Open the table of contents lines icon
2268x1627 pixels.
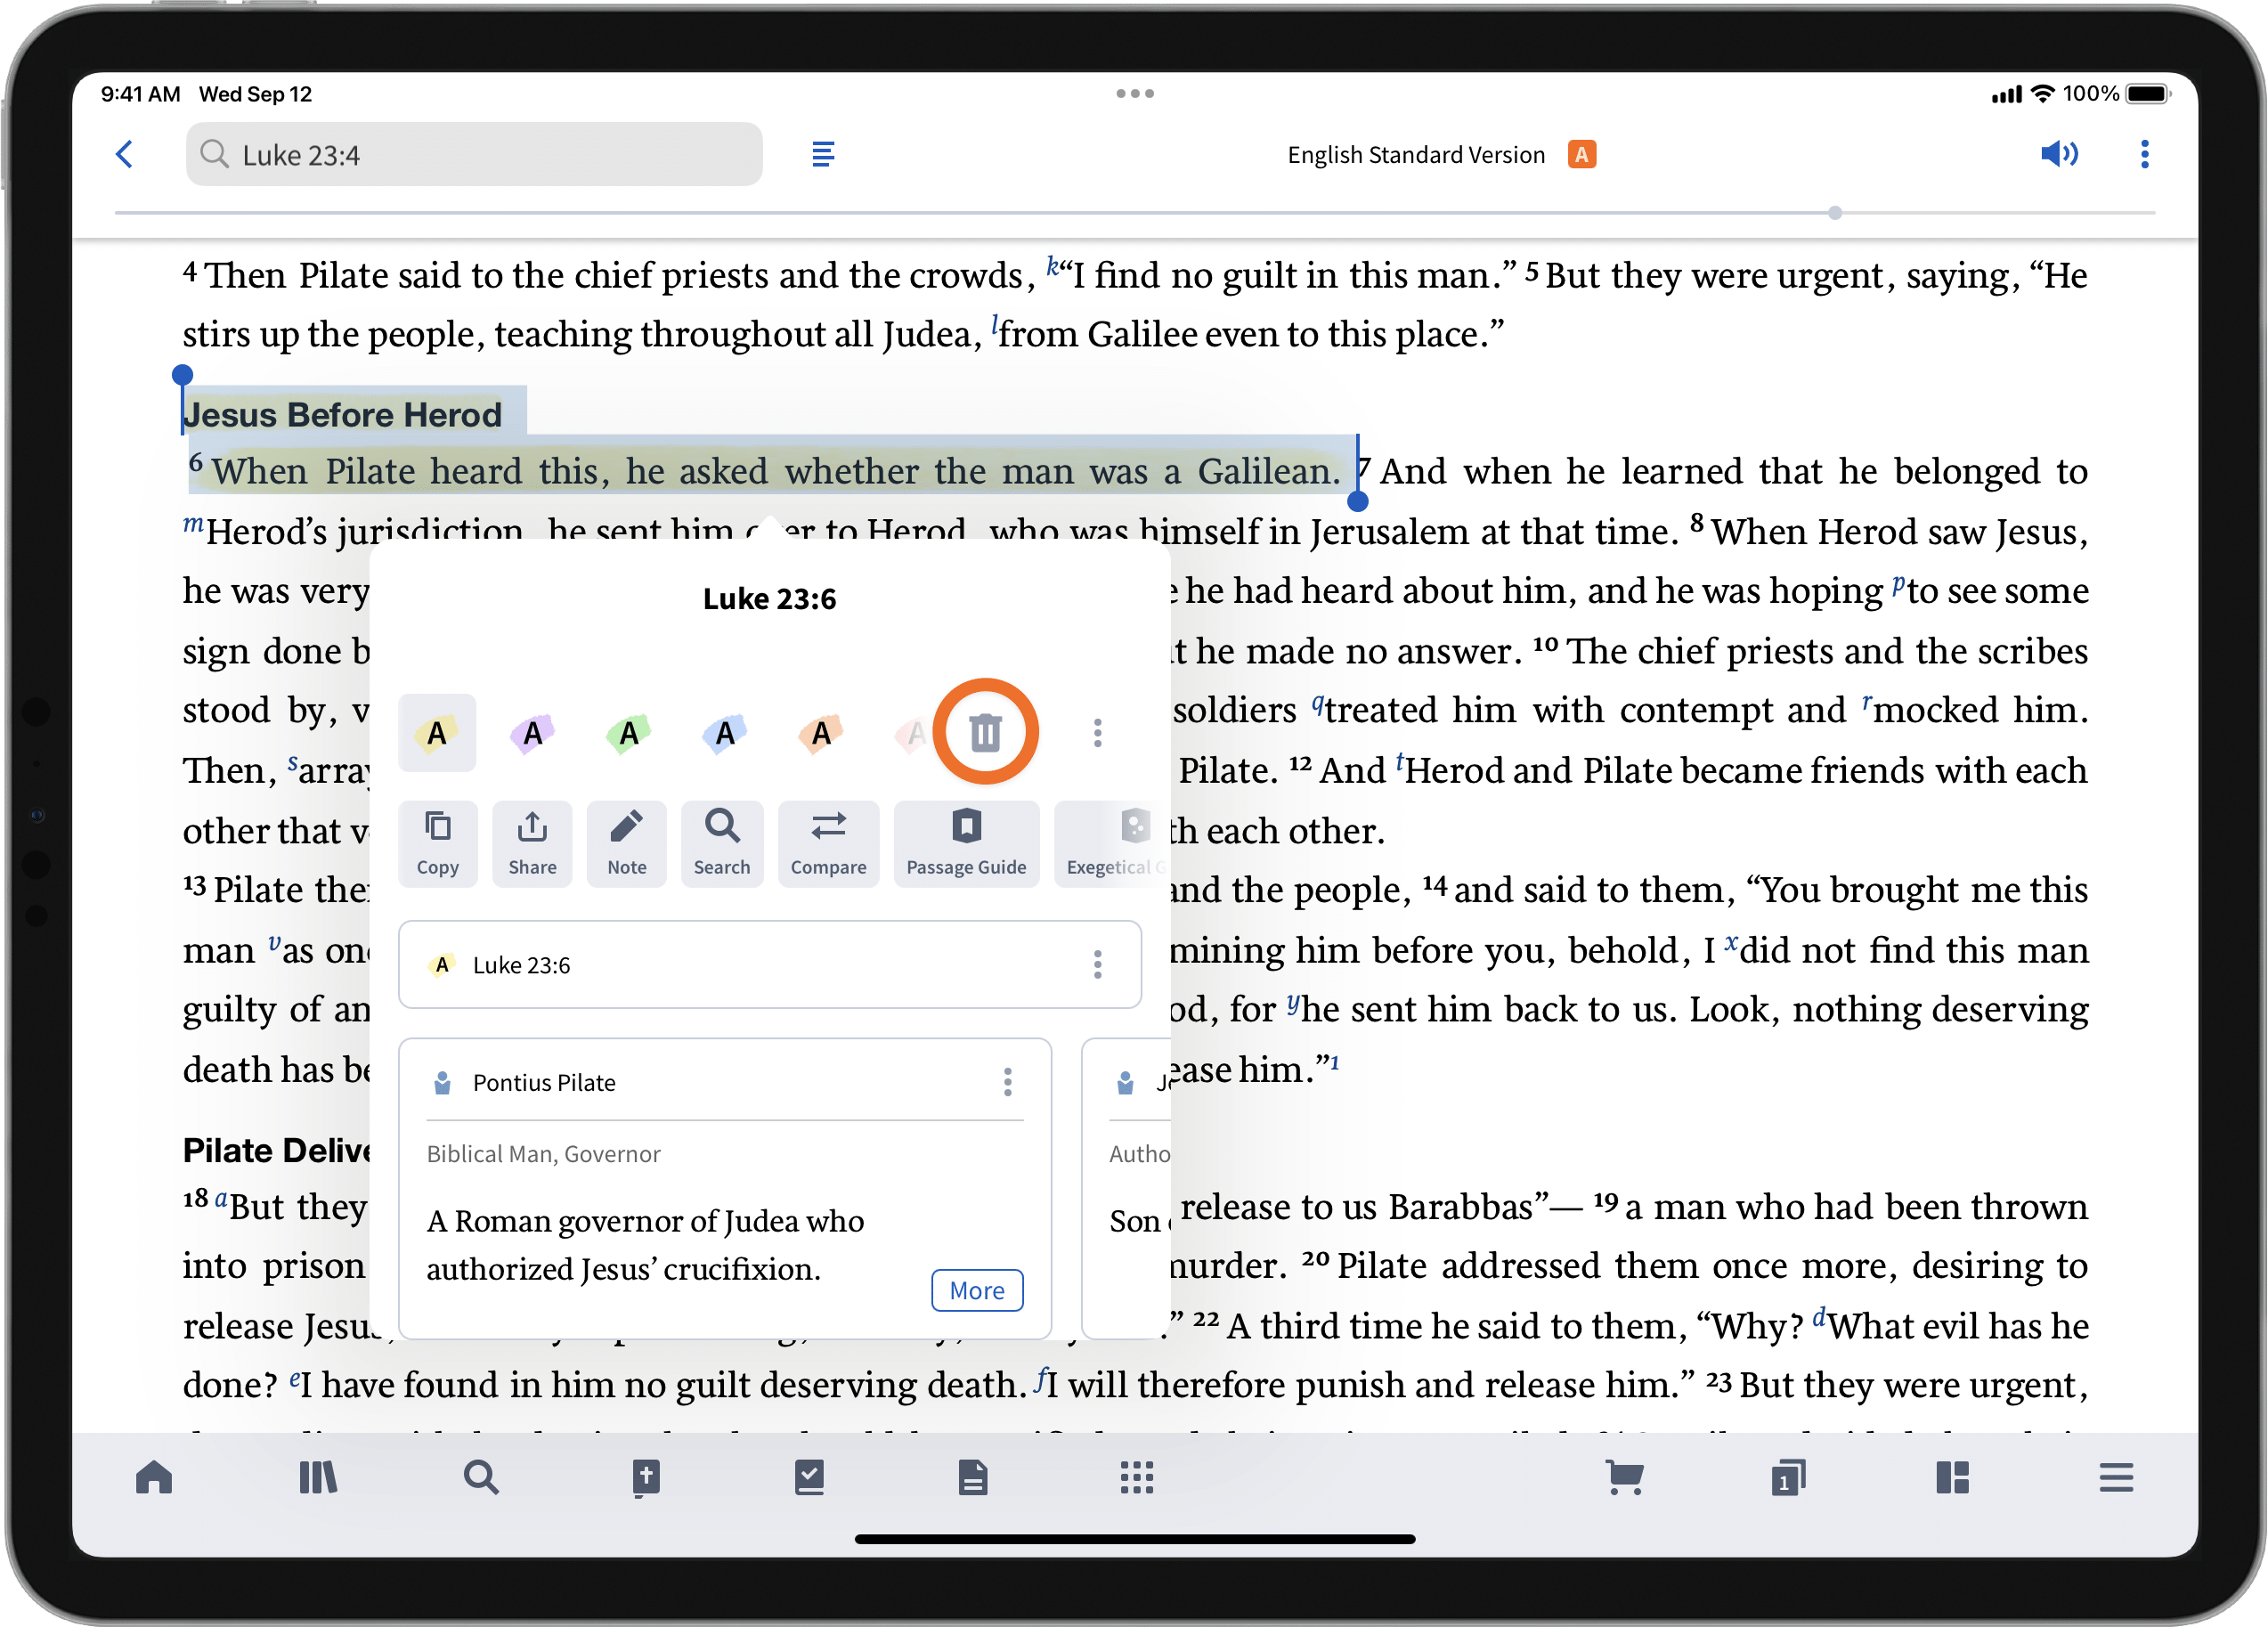pos(823,154)
